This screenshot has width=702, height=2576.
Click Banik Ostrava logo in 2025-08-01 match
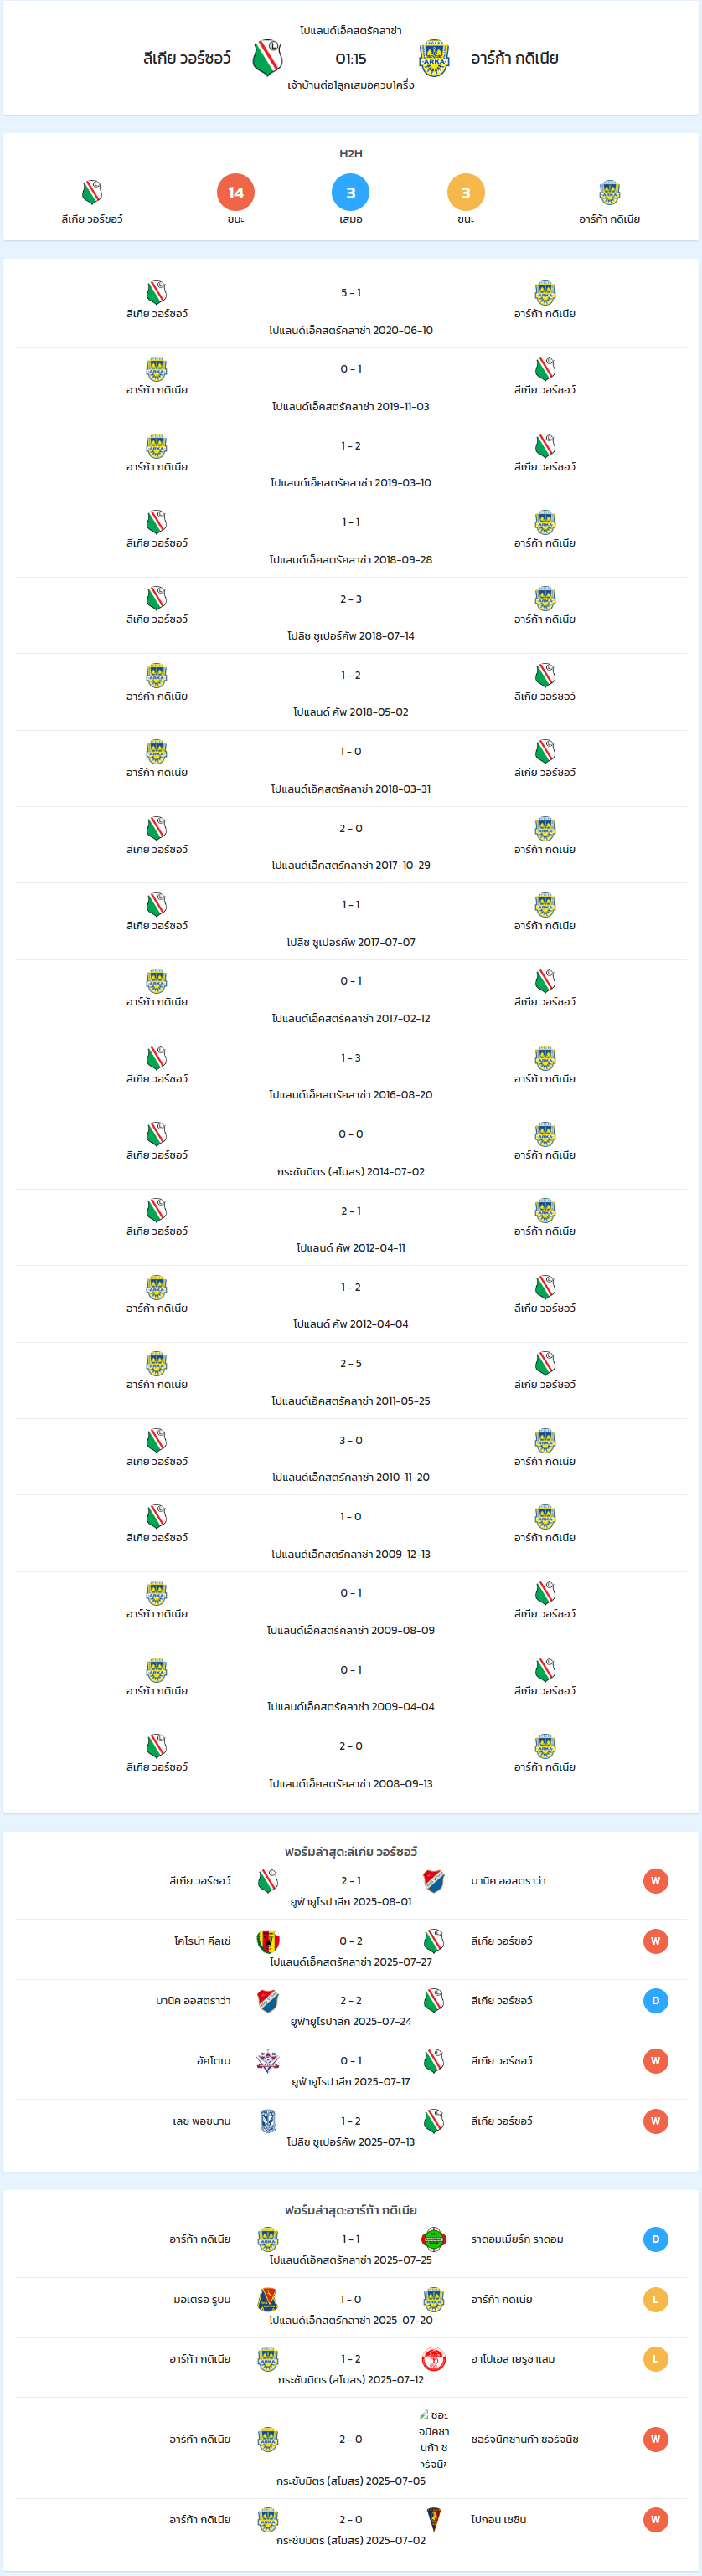click(x=434, y=1881)
